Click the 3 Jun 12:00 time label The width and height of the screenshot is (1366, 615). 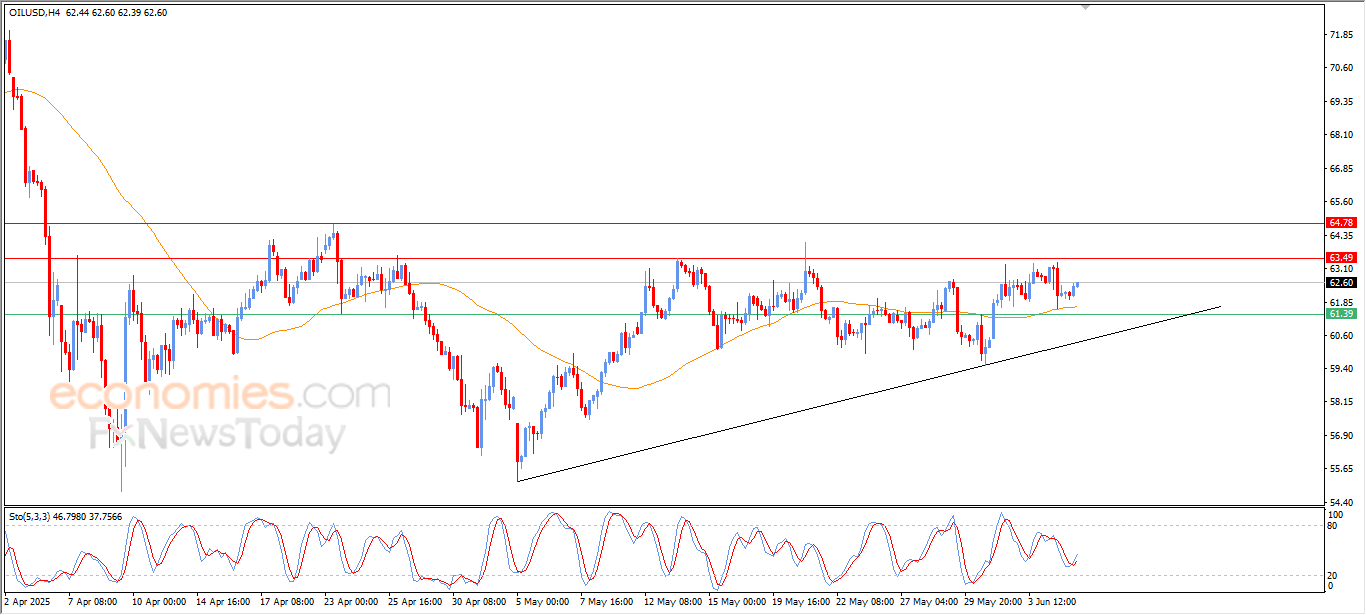click(1052, 602)
